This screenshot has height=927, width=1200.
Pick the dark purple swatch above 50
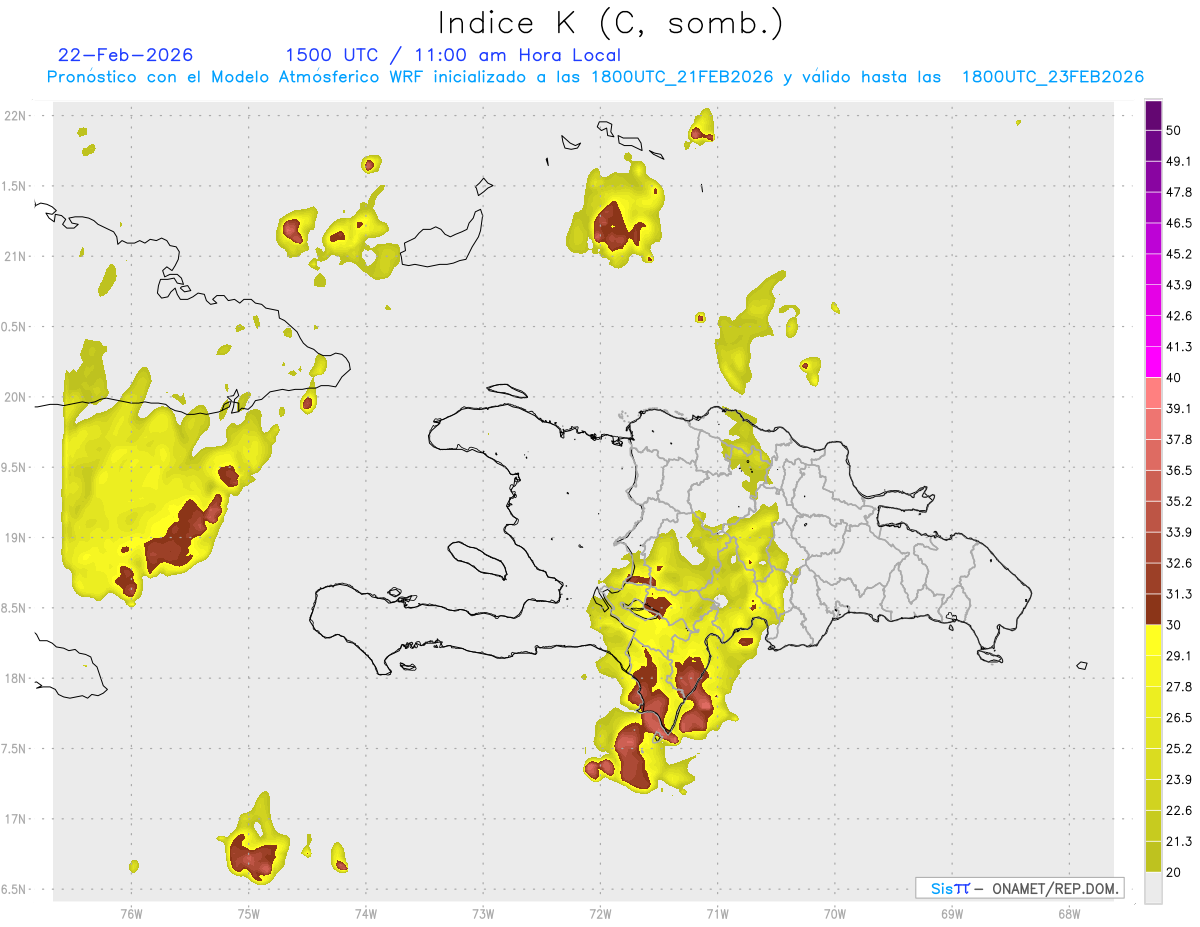pyautogui.click(x=1153, y=114)
